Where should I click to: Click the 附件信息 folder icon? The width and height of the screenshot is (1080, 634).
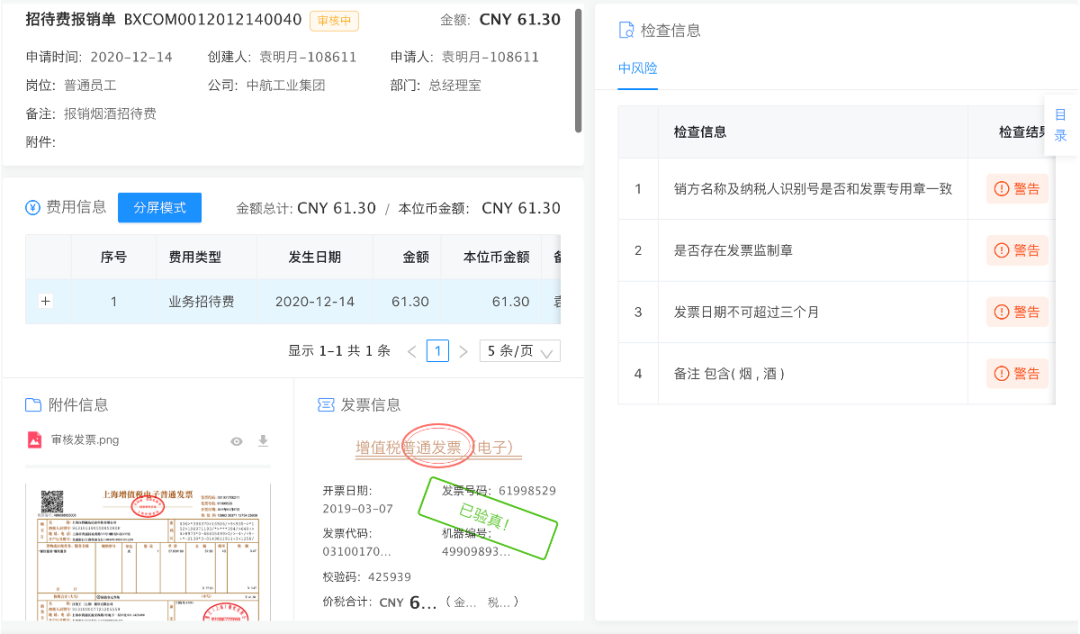tap(34, 405)
